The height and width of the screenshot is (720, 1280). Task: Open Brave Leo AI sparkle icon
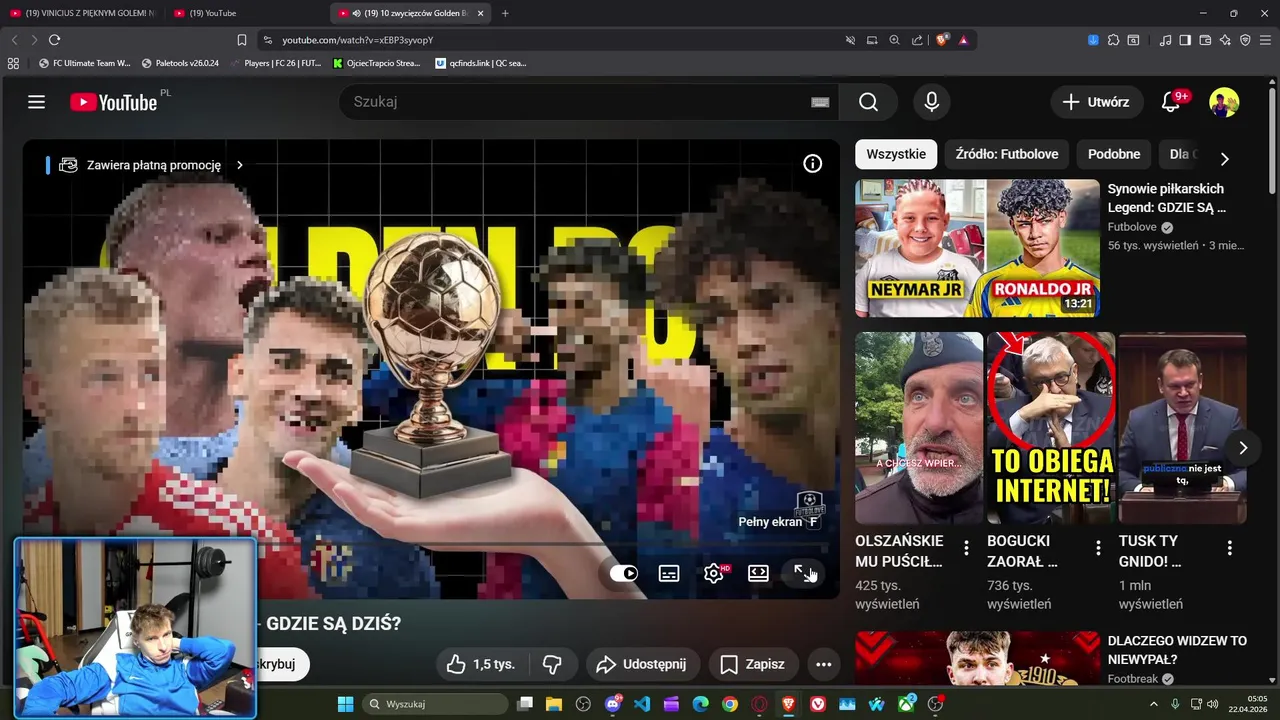(x=1225, y=40)
